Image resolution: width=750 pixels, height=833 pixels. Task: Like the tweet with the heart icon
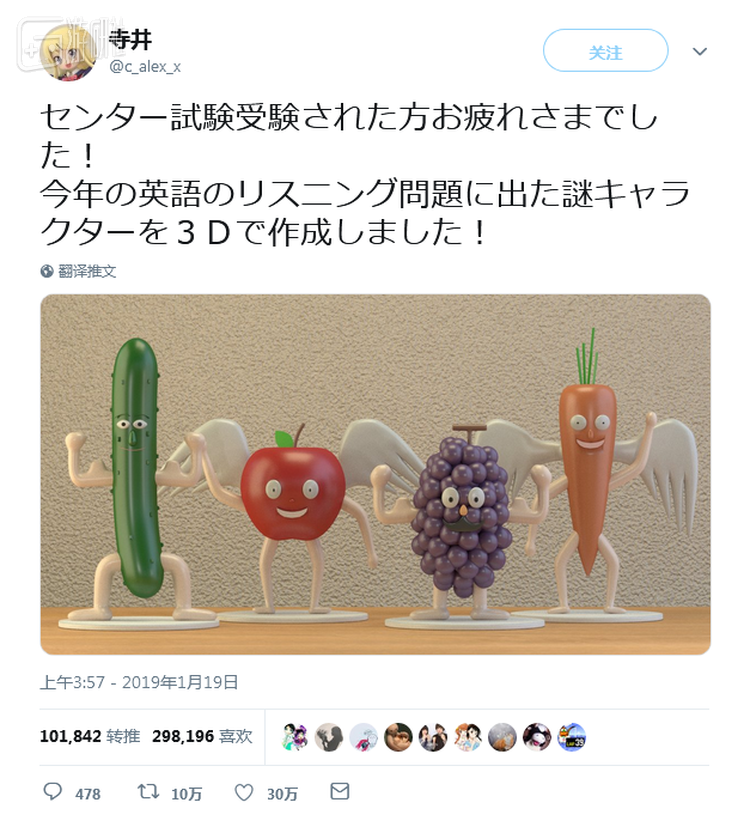point(243,793)
